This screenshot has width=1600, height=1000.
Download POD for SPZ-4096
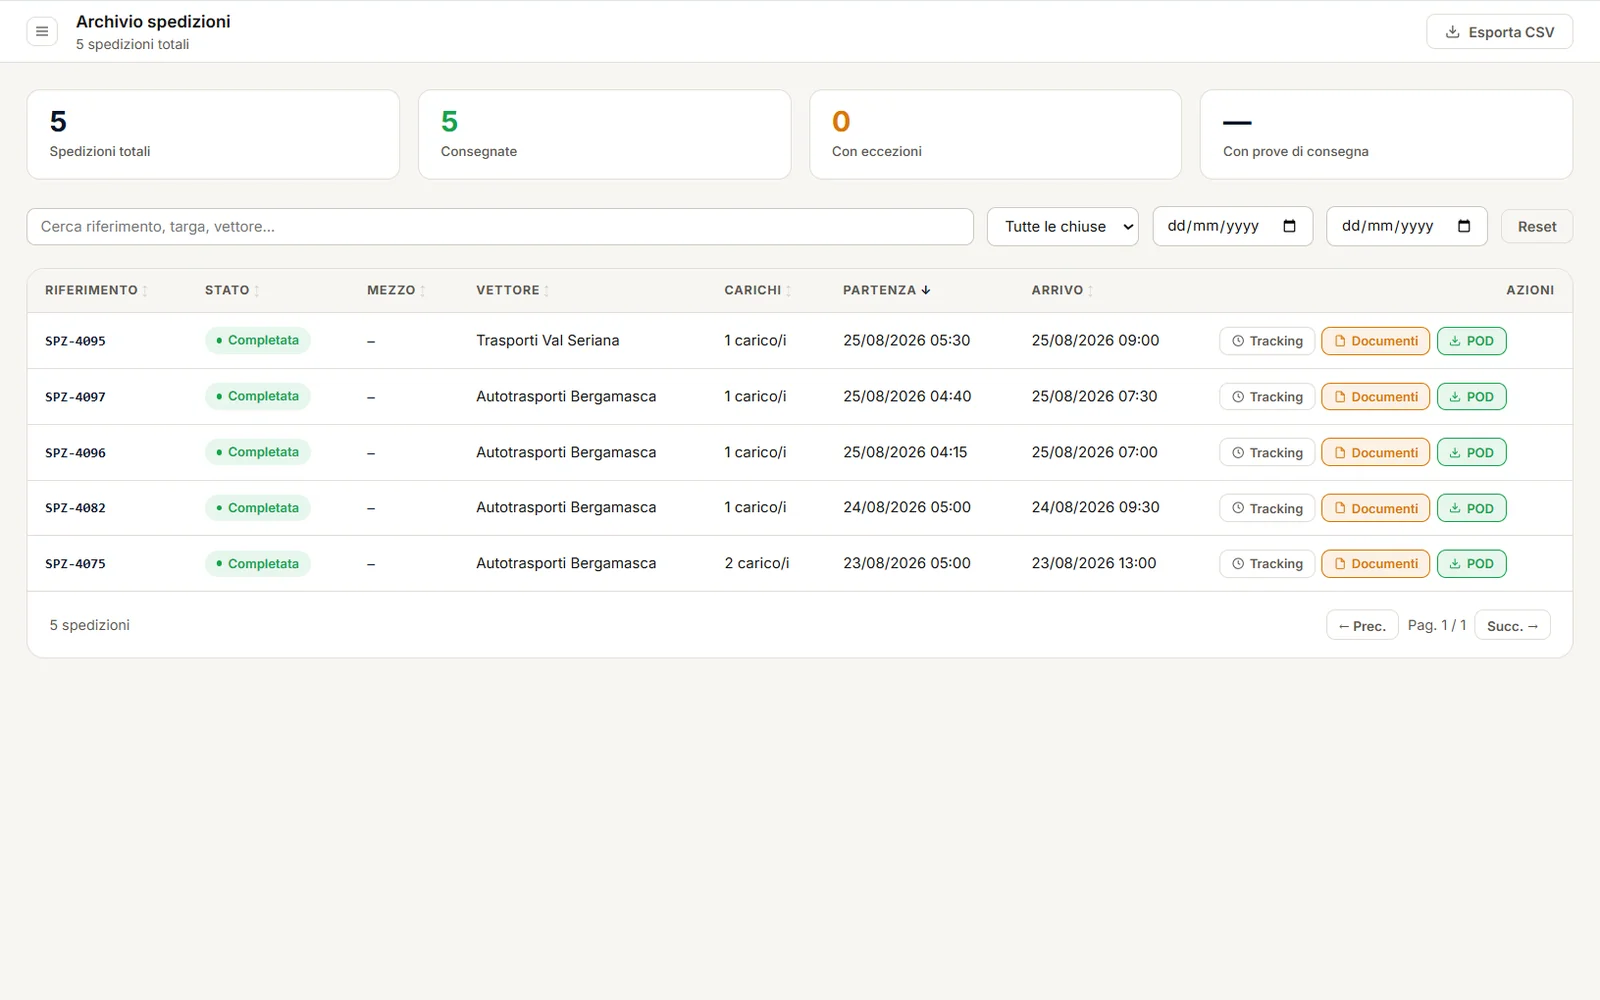(1472, 453)
